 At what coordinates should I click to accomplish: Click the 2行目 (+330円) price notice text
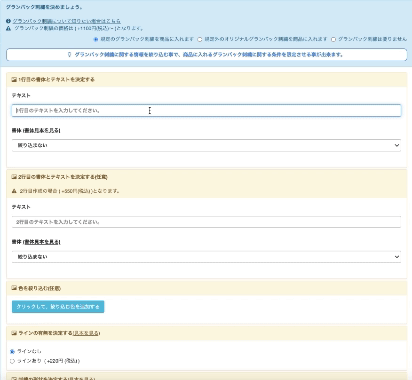69,191
